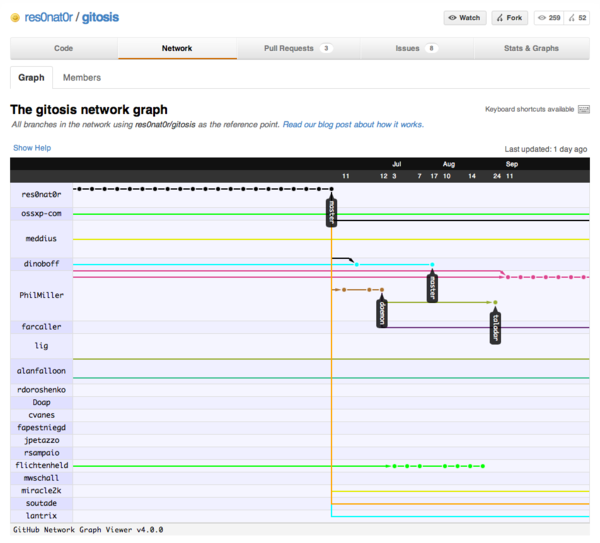This screenshot has height=543, width=600.
Task: Select the jpetazzo row label
Action: pos(41,440)
